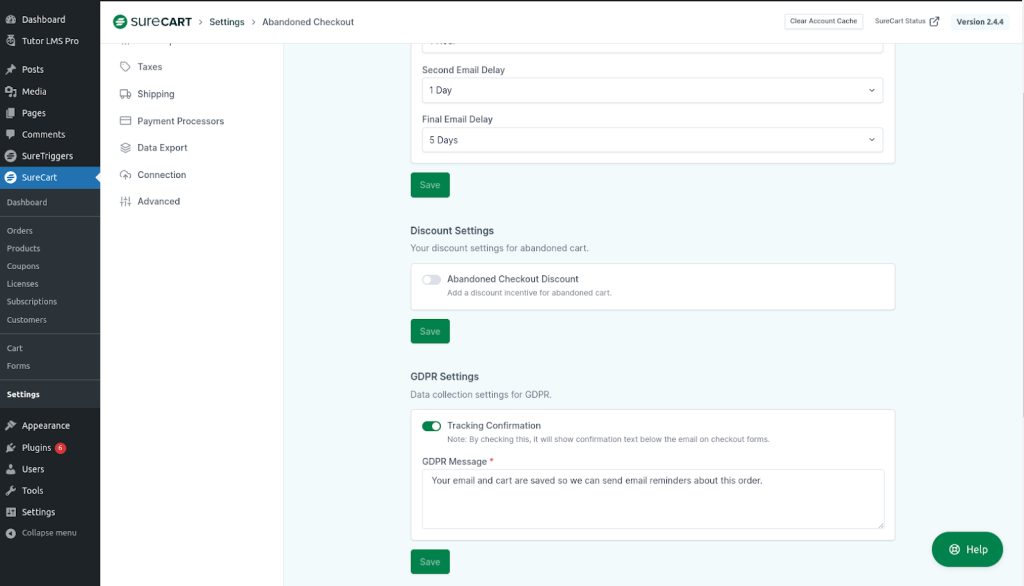Click the Payment Processors card icon
This screenshot has width=1024, height=586.
click(125, 121)
